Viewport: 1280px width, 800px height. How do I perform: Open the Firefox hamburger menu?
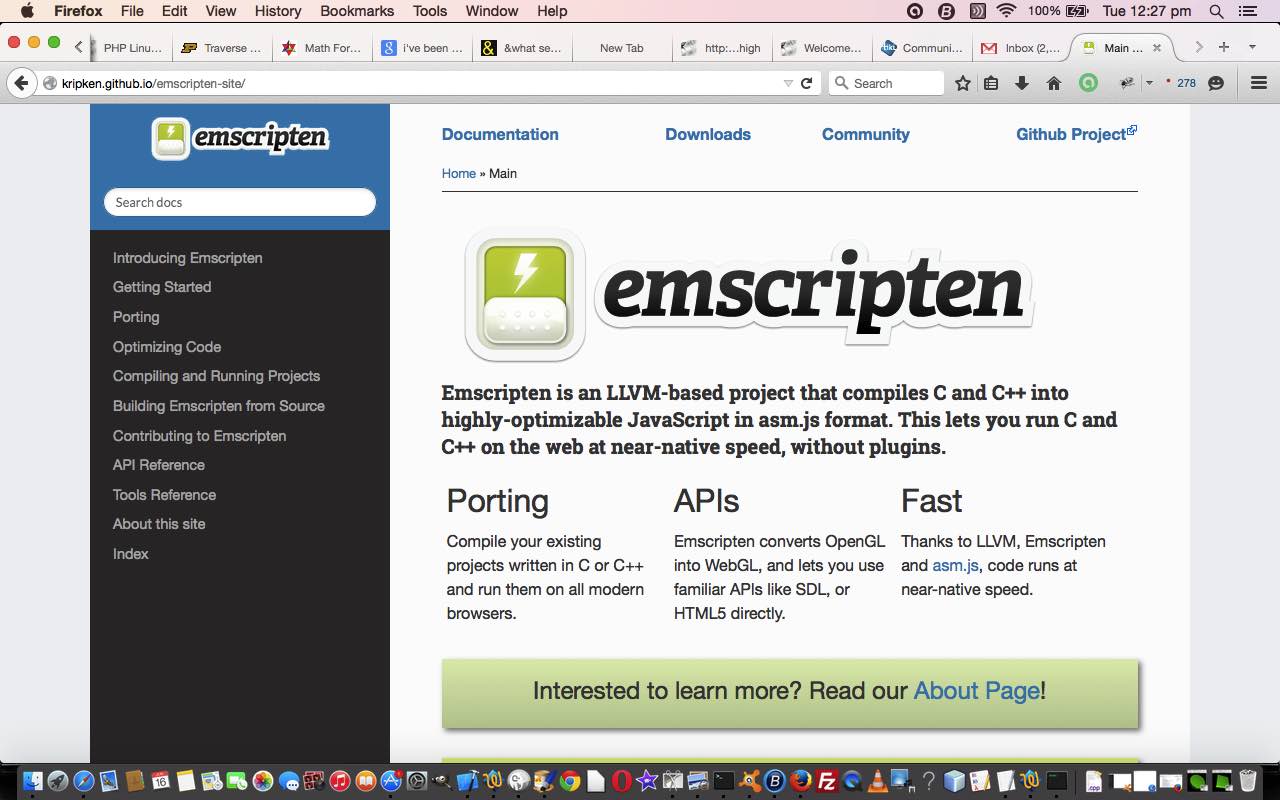pyautogui.click(x=1259, y=83)
